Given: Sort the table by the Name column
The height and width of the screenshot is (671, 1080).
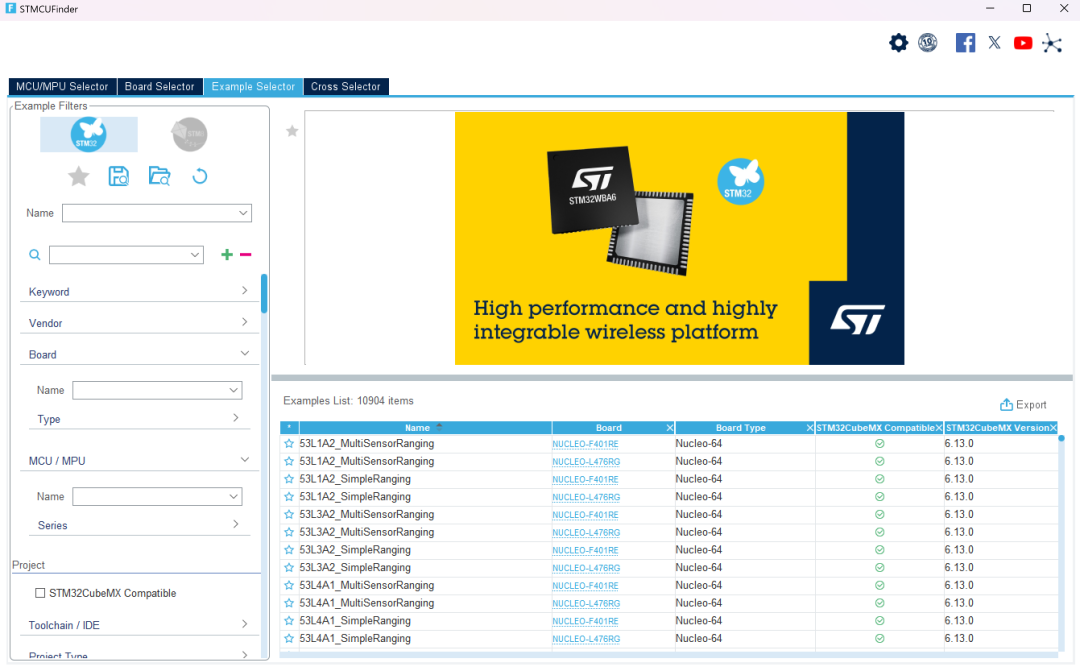Looking at the screenshot, I should [425, 428].
